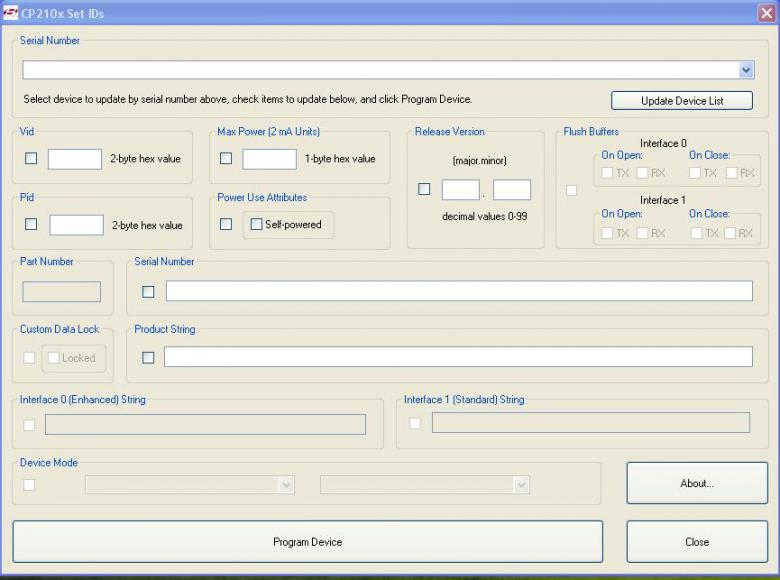The height and width of the screenshot is (580, 780).
Task: Toggle Interface 1 (Standard) String checkbox
Action: pos(415,423)
